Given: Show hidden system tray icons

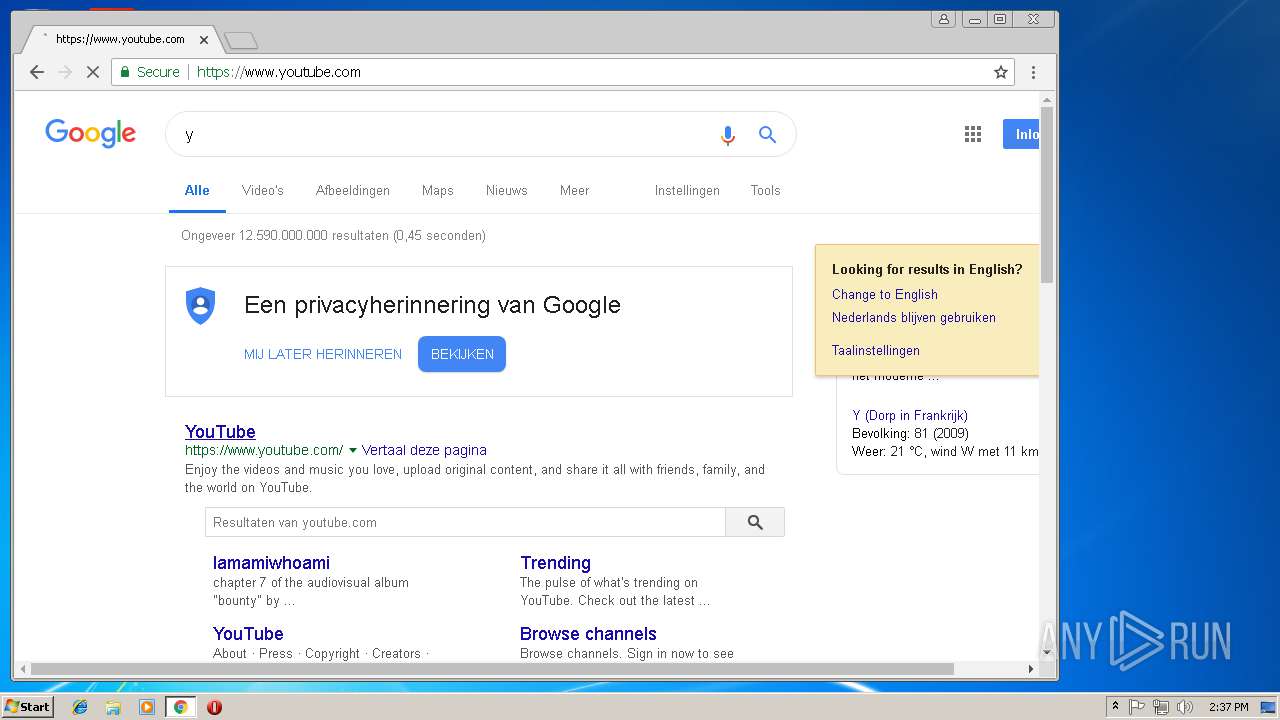Looking at the screenshot, I should (x=1115, y=707).
